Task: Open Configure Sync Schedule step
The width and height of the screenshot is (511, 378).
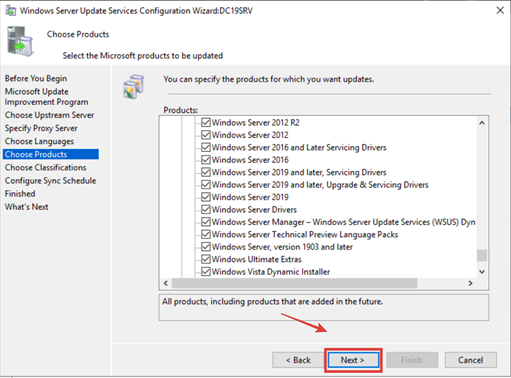Action: pyautogui.click(x=50, y=181)
